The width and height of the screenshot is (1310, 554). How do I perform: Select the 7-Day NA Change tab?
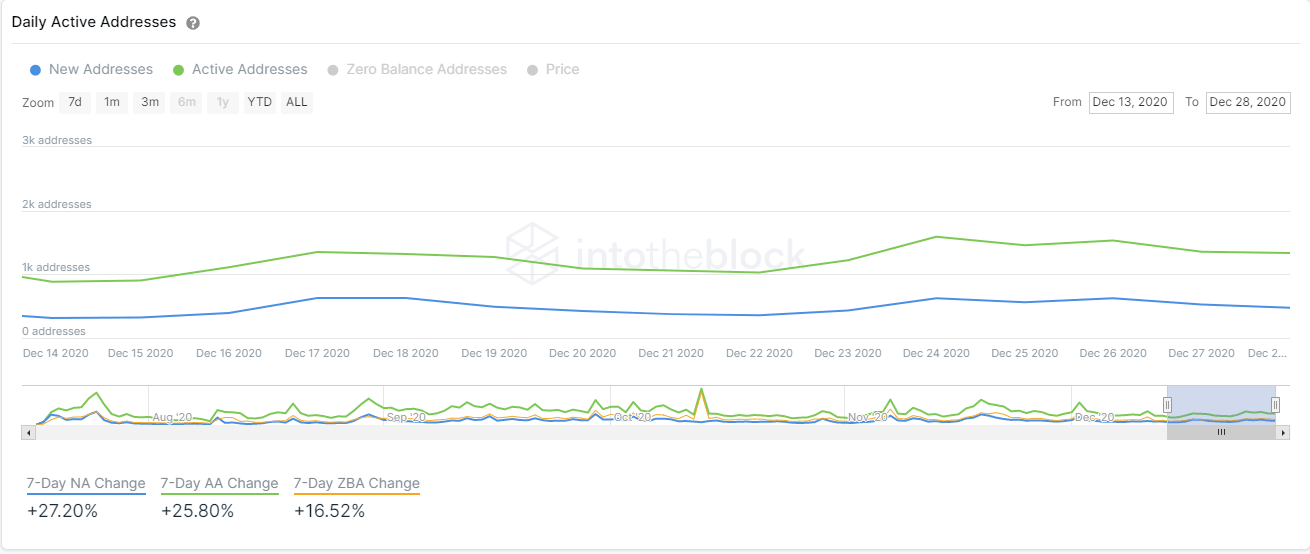(x=86, y=484)
